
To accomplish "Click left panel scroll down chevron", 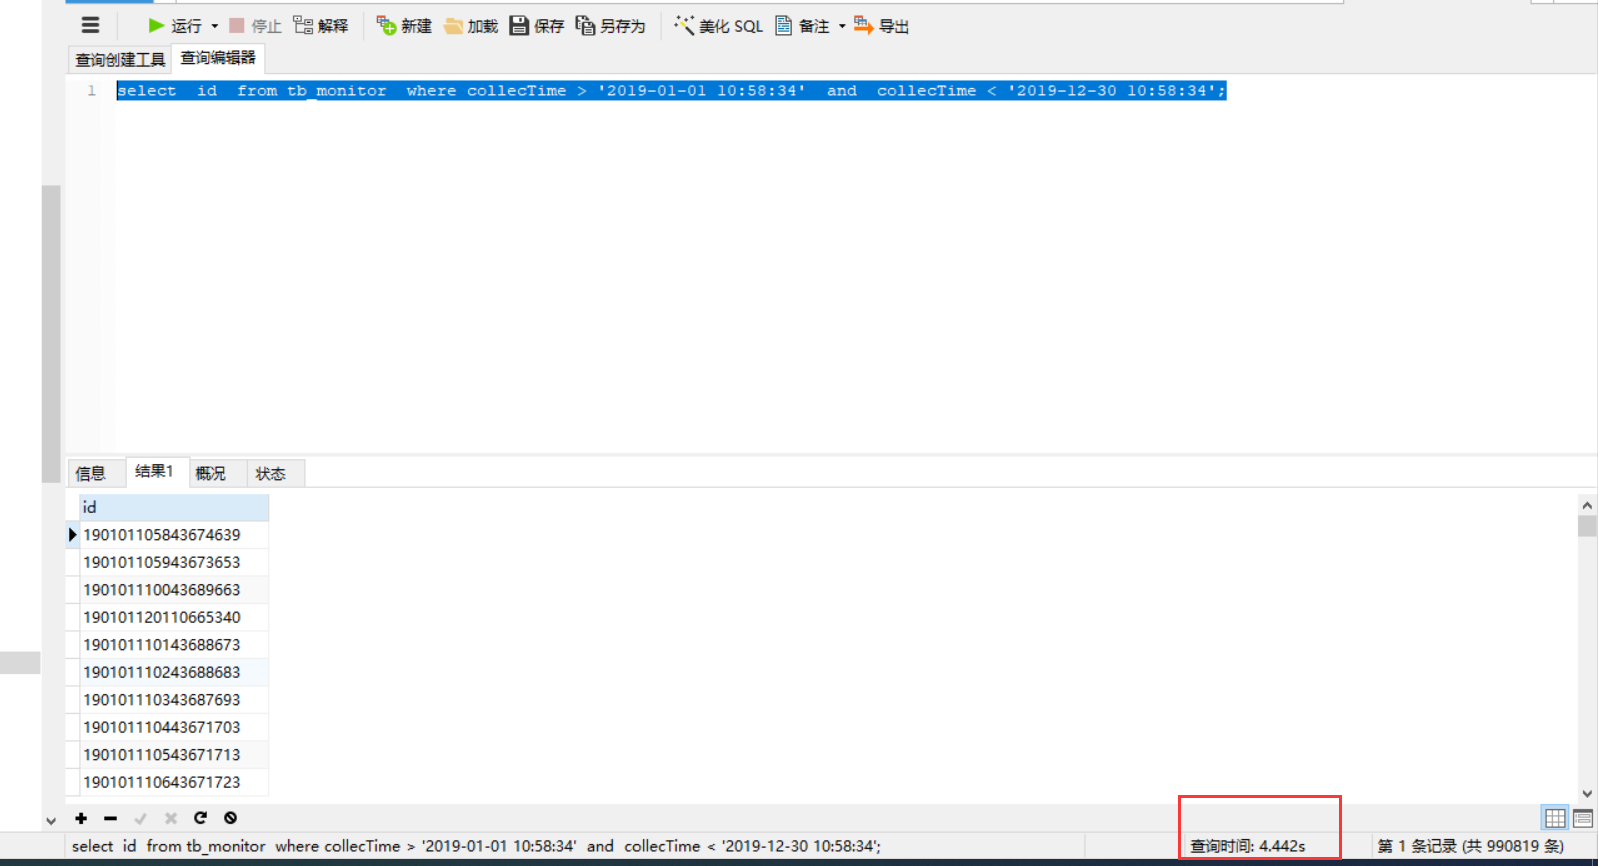I will click(51, 821).
